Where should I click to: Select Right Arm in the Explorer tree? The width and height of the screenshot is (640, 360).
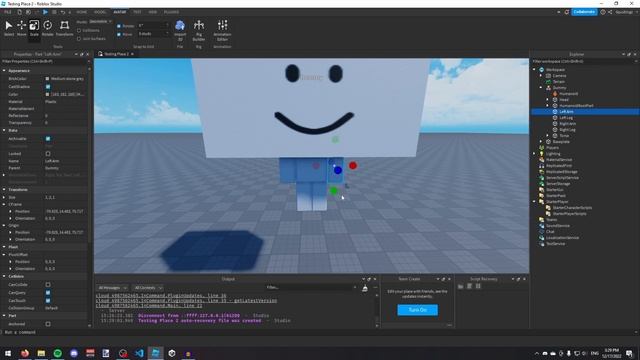pos(567,124)
